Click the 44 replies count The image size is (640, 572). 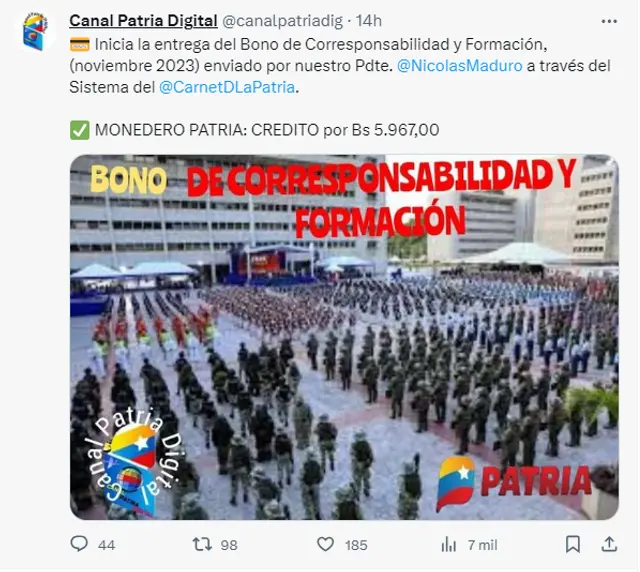pos(107,545)
